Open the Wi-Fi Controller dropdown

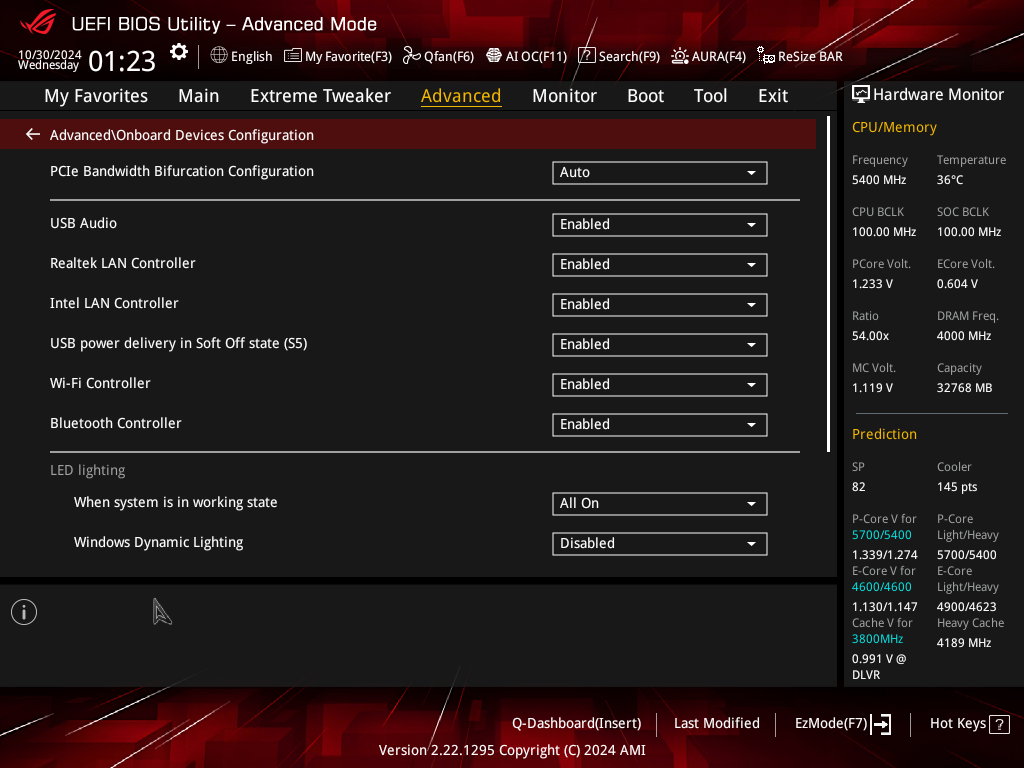tap(660, 385)
